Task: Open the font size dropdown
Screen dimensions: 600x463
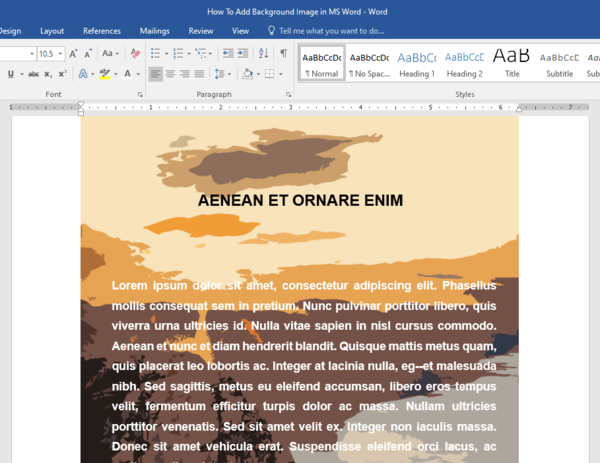Action: click(x=60, y=54)
